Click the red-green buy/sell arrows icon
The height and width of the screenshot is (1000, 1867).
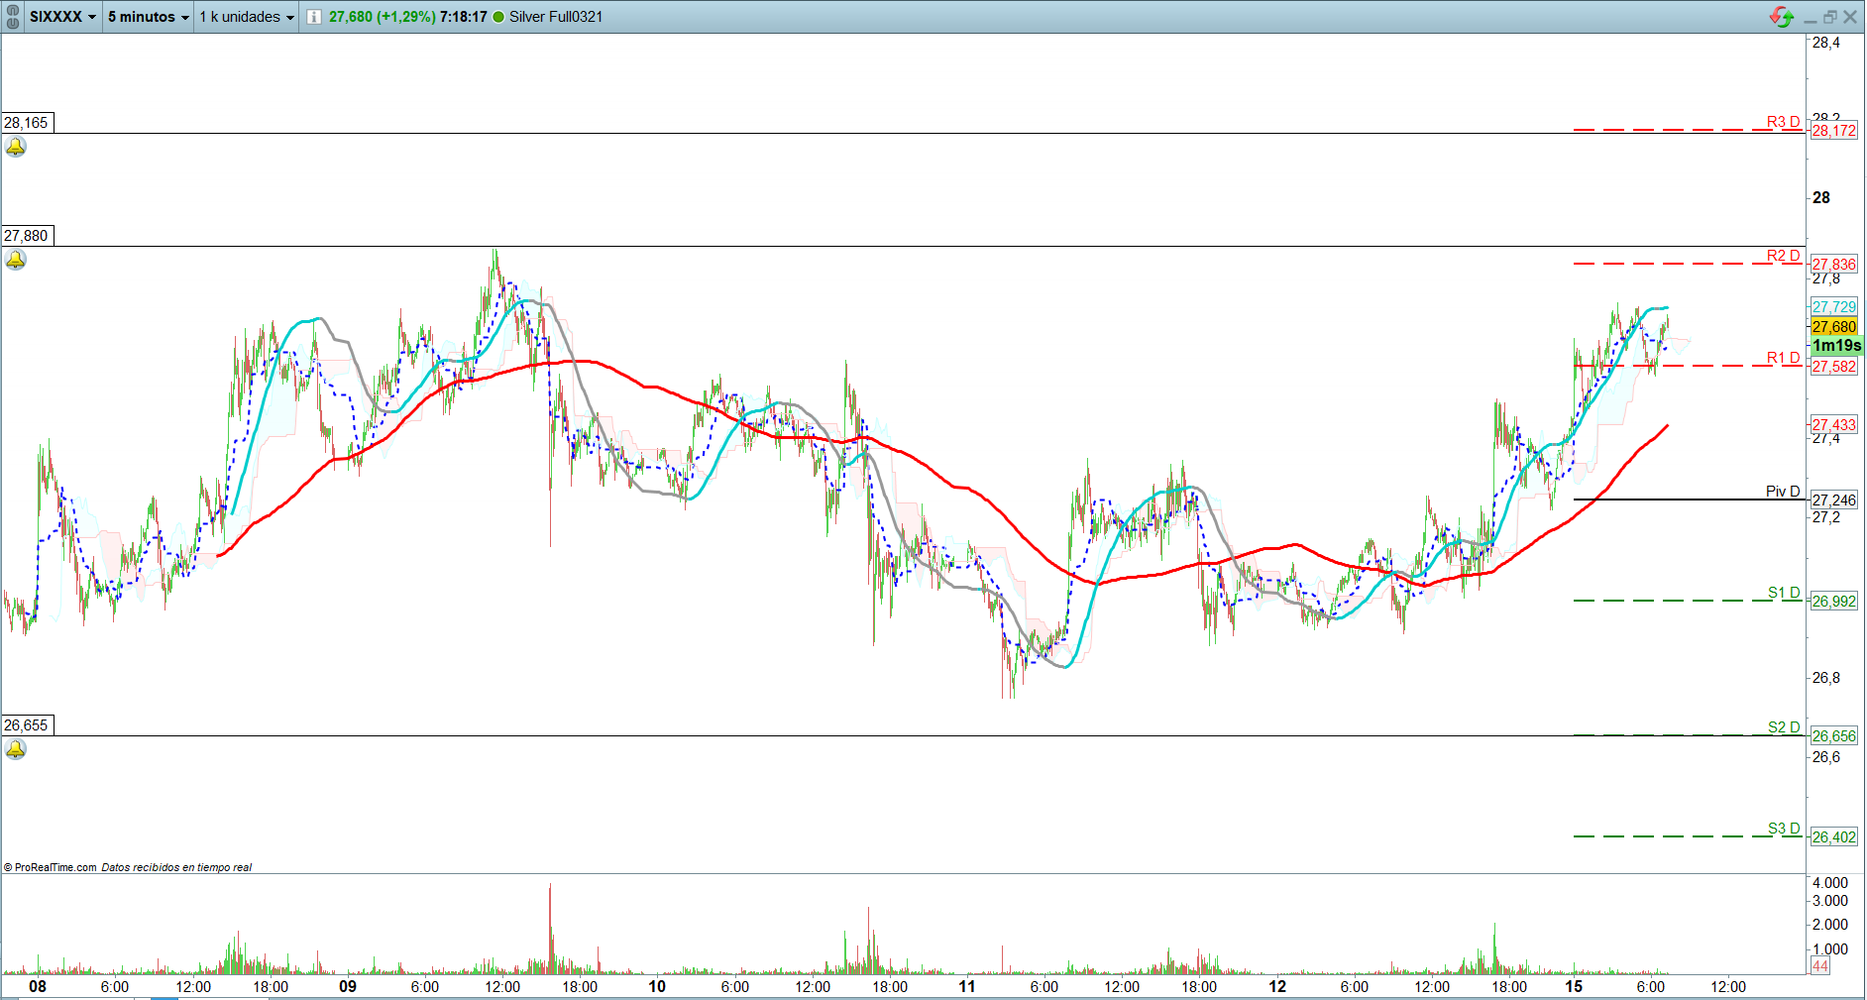click(x=1781, y=17)
